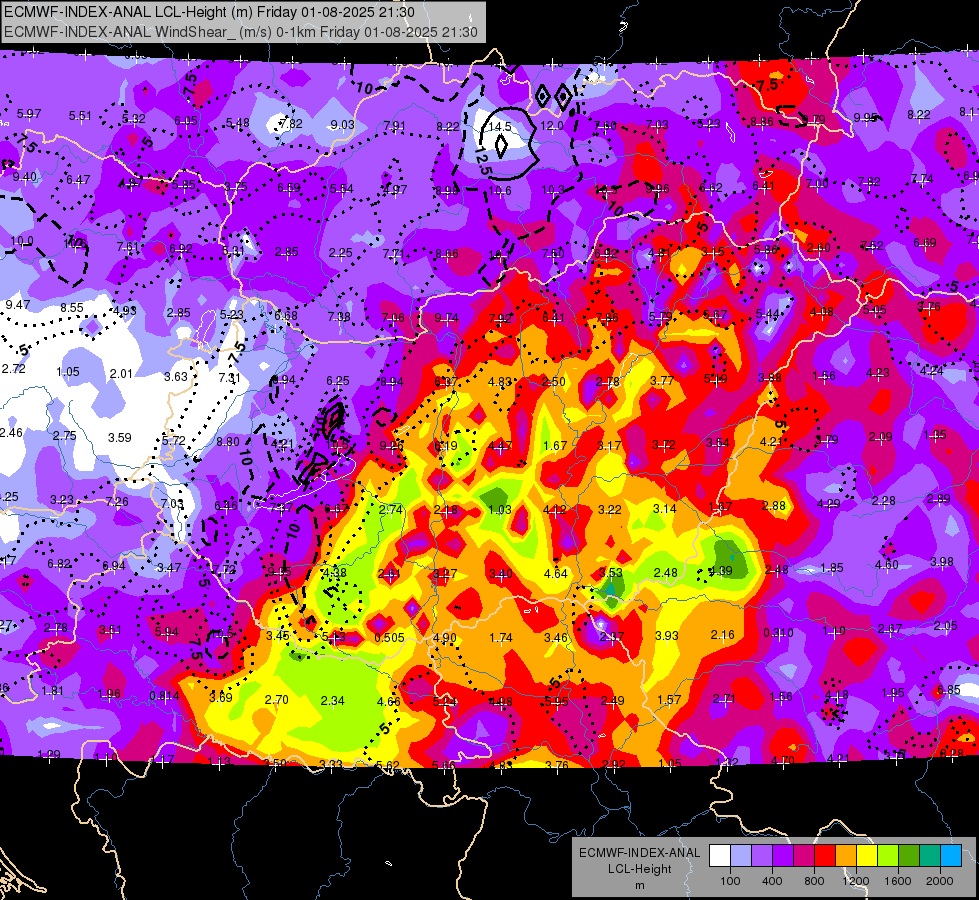Viewport: 979px width, 900px height.
Task: Click the 1.74 value label
Action: [501, 638]
